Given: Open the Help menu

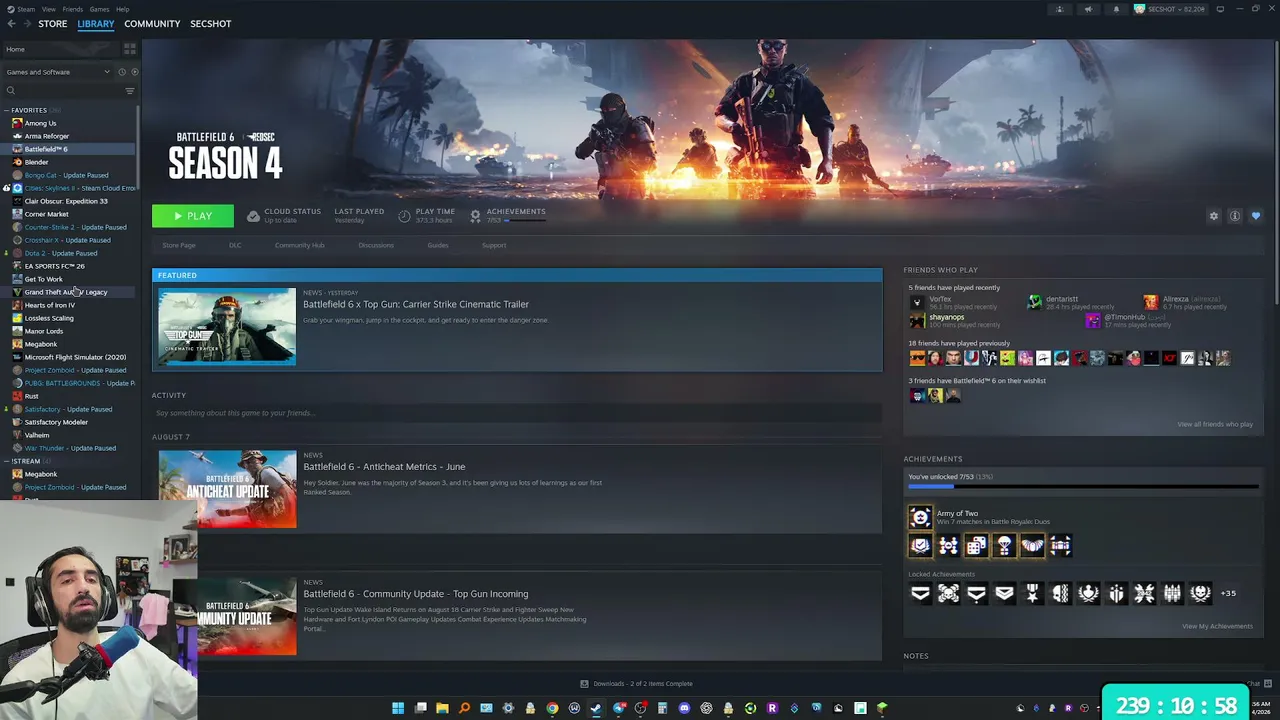Looking at the screenshot, I should point(122,9).
